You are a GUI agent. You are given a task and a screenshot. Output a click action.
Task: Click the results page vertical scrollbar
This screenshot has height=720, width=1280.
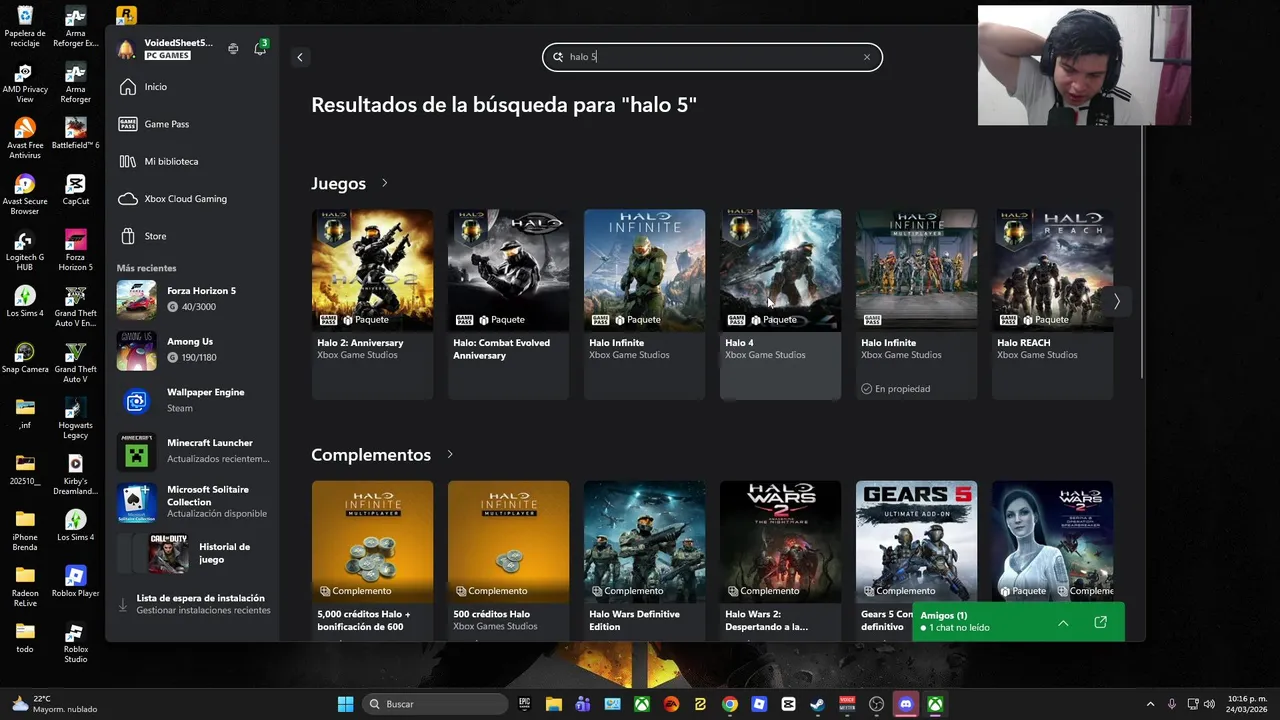coord(1142,251)
